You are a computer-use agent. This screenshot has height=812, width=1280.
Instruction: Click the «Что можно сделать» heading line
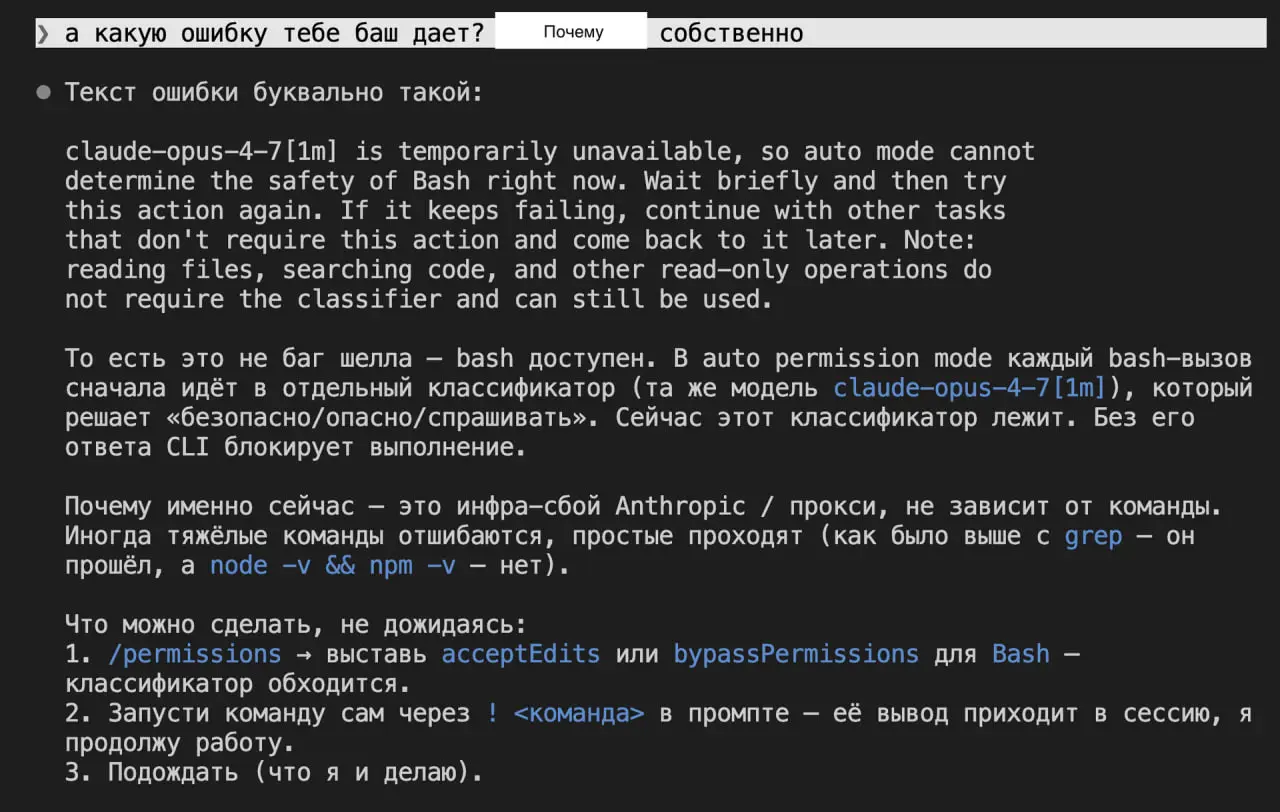295,625
